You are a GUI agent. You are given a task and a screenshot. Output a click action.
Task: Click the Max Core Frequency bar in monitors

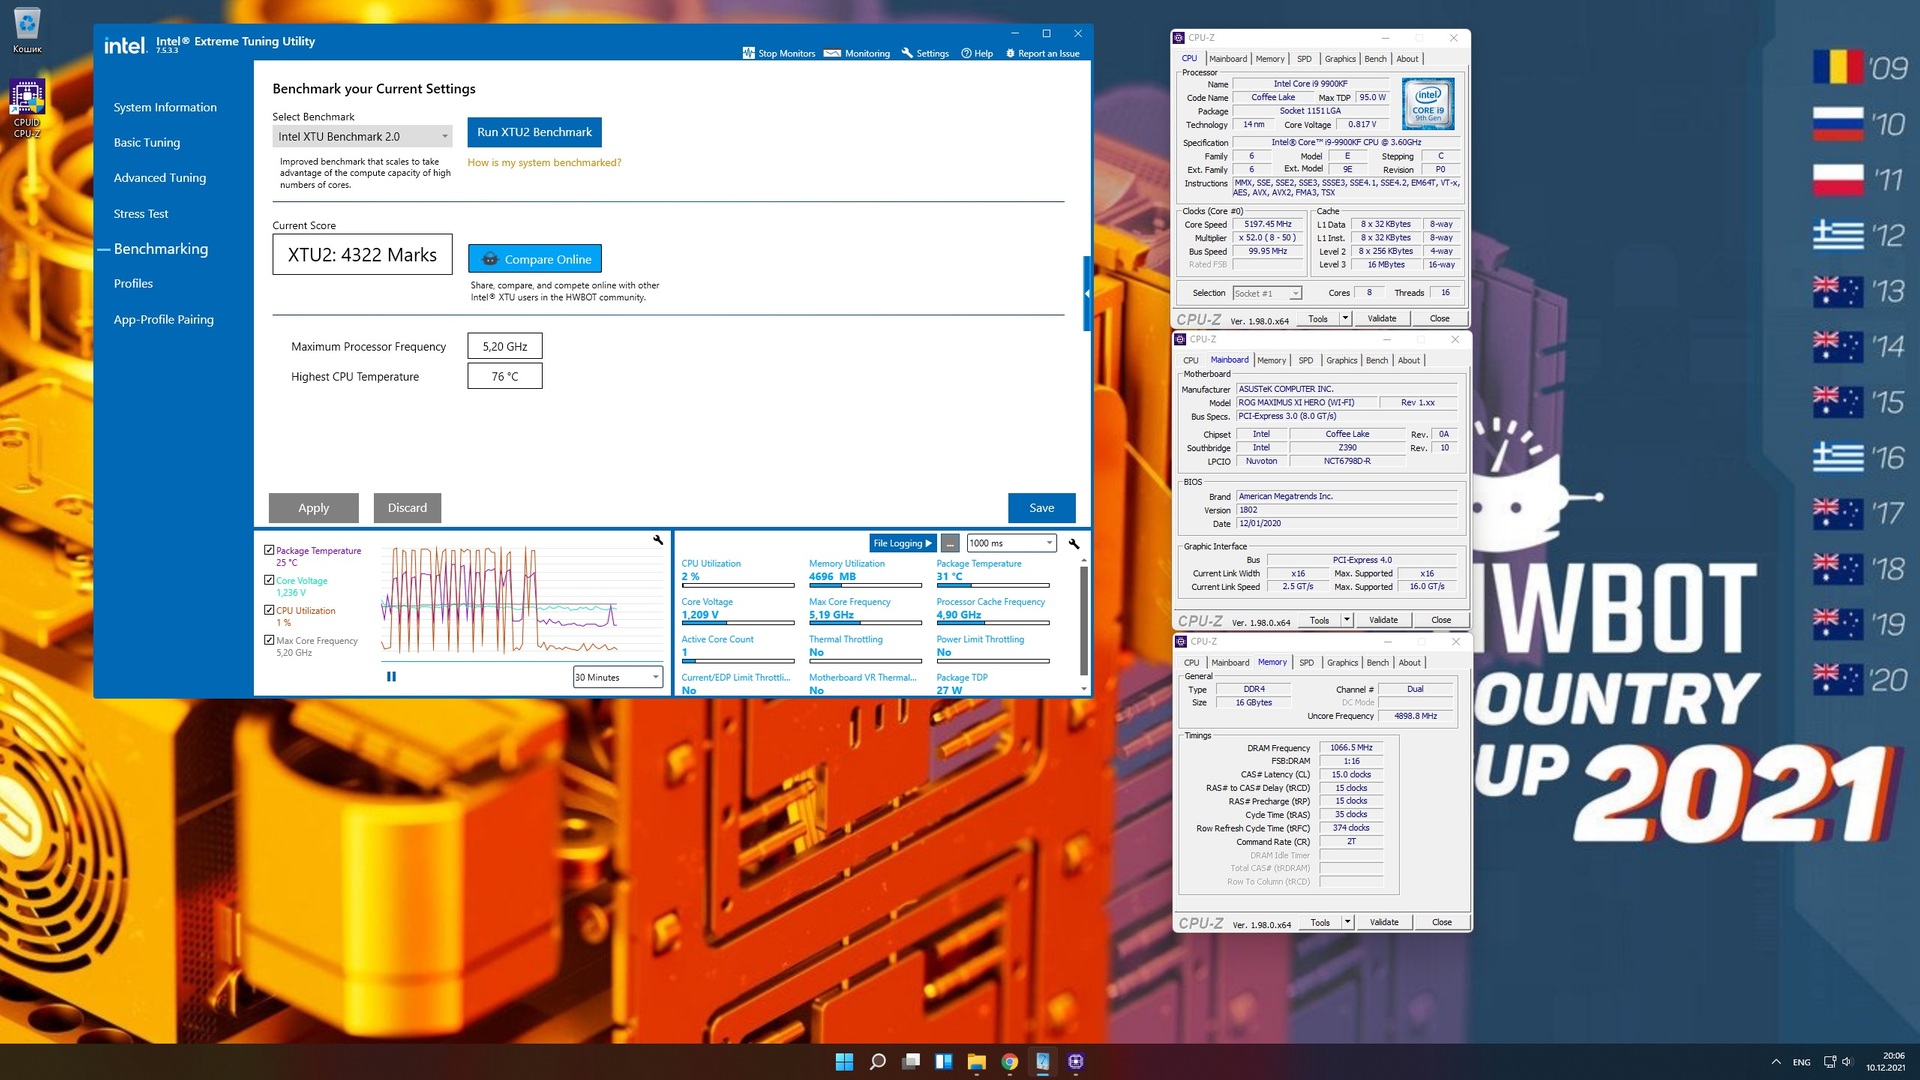pos(865,624)
